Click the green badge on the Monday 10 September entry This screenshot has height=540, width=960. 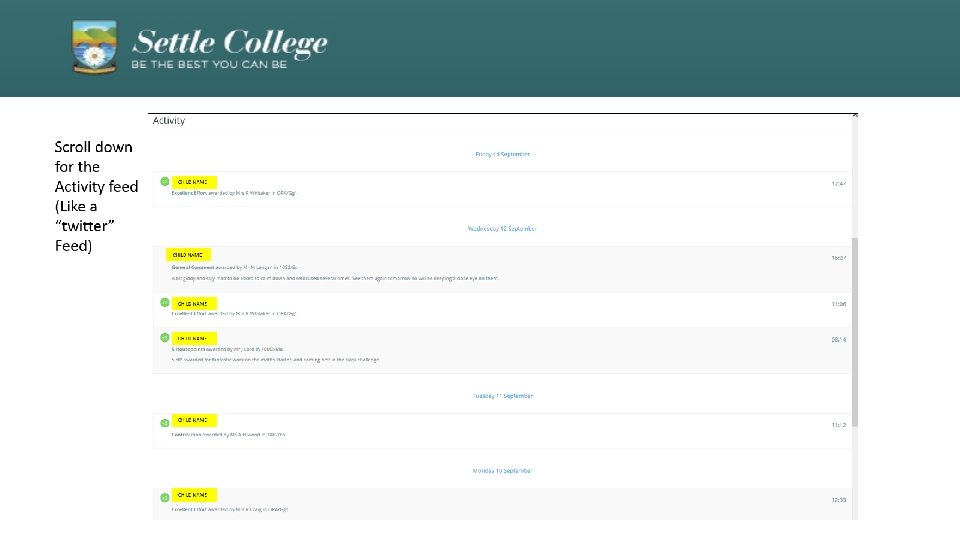(165, 498)
